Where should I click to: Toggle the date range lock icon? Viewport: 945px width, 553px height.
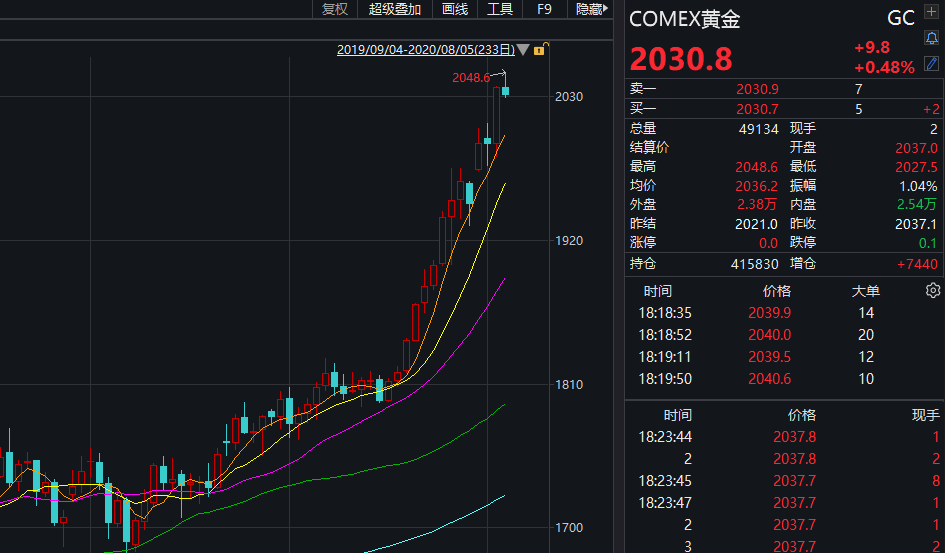pos(540,49)
